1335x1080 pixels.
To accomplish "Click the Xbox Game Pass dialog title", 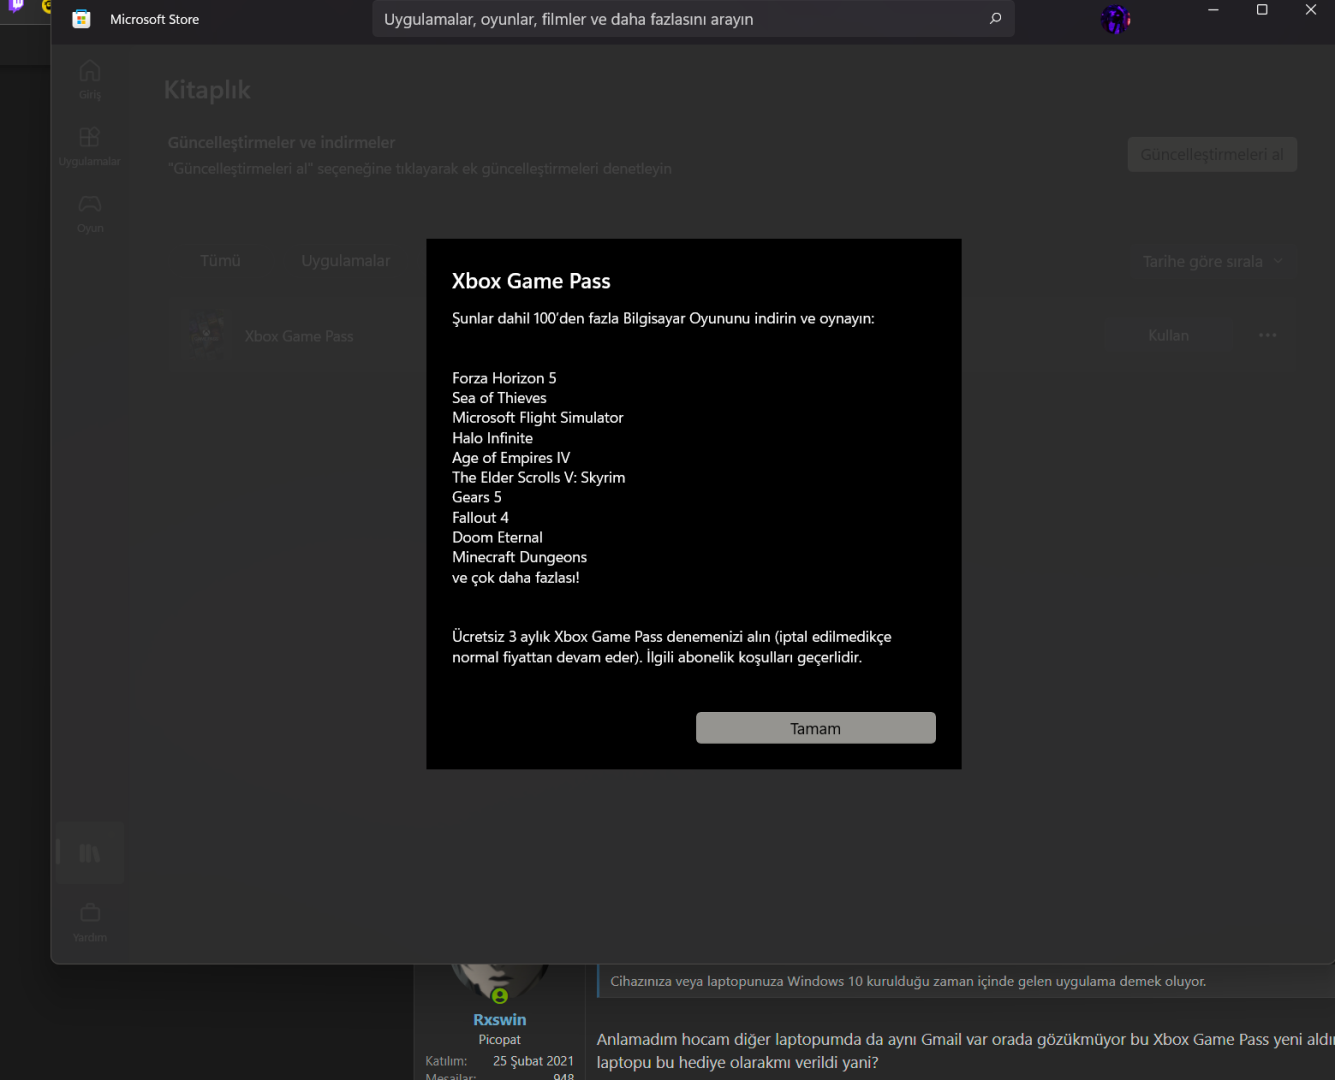I will (x=531, y=281).
